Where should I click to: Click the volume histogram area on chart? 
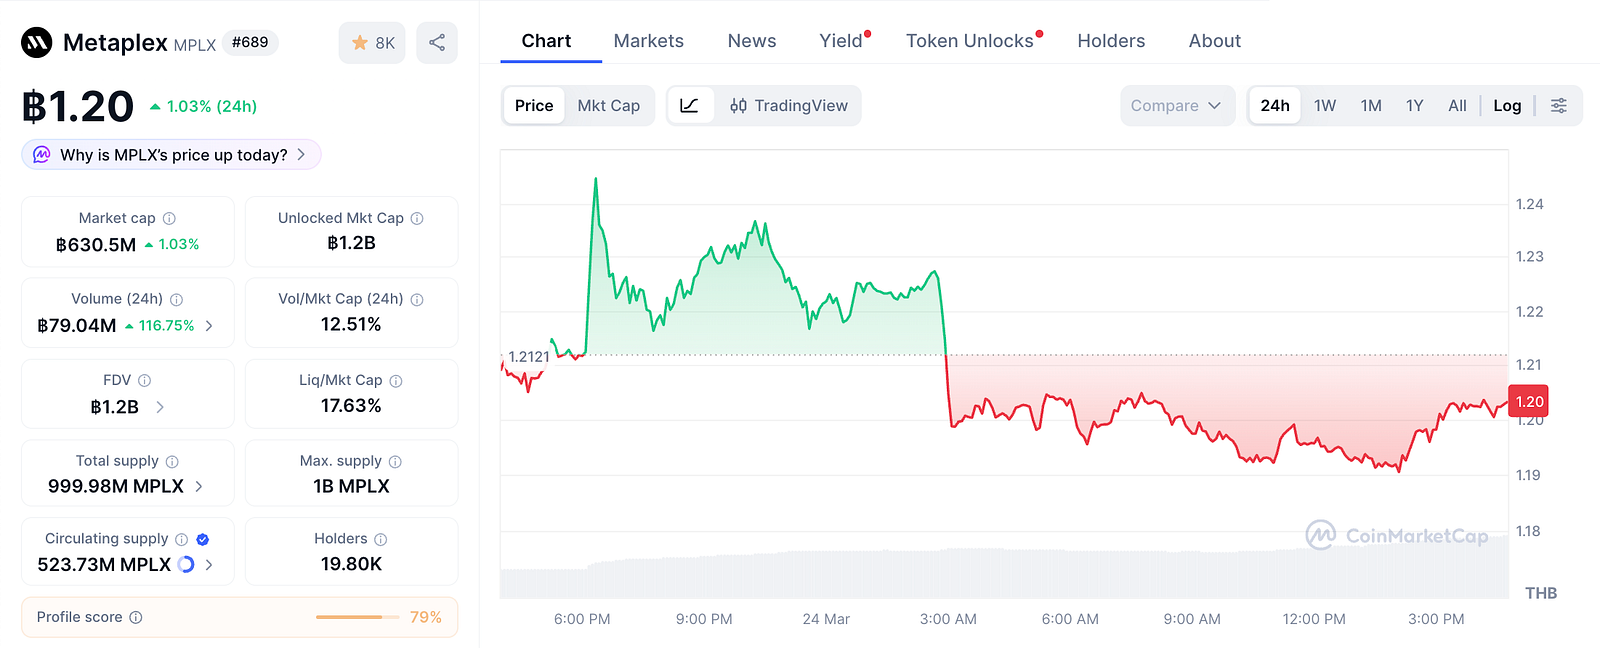click(1004, 574)
